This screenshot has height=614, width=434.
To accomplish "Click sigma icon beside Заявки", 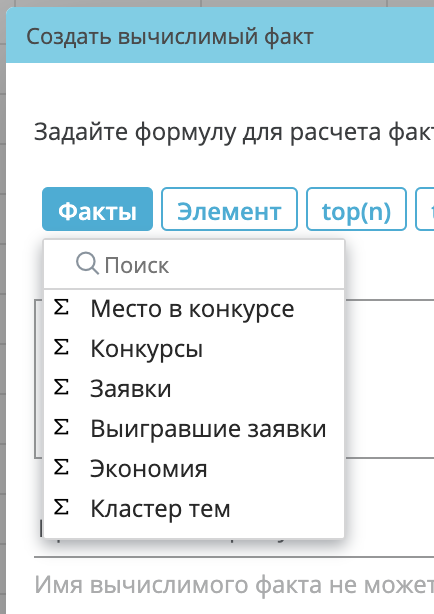I will point(61,388).
